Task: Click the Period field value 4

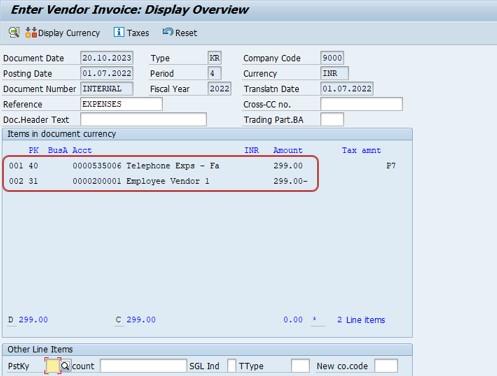Action: (215, 73)
